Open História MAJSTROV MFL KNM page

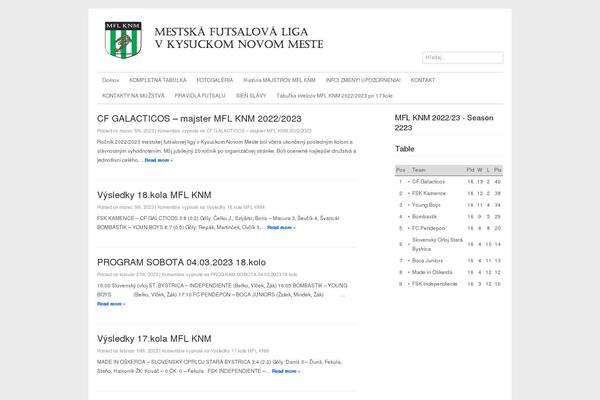279,80
